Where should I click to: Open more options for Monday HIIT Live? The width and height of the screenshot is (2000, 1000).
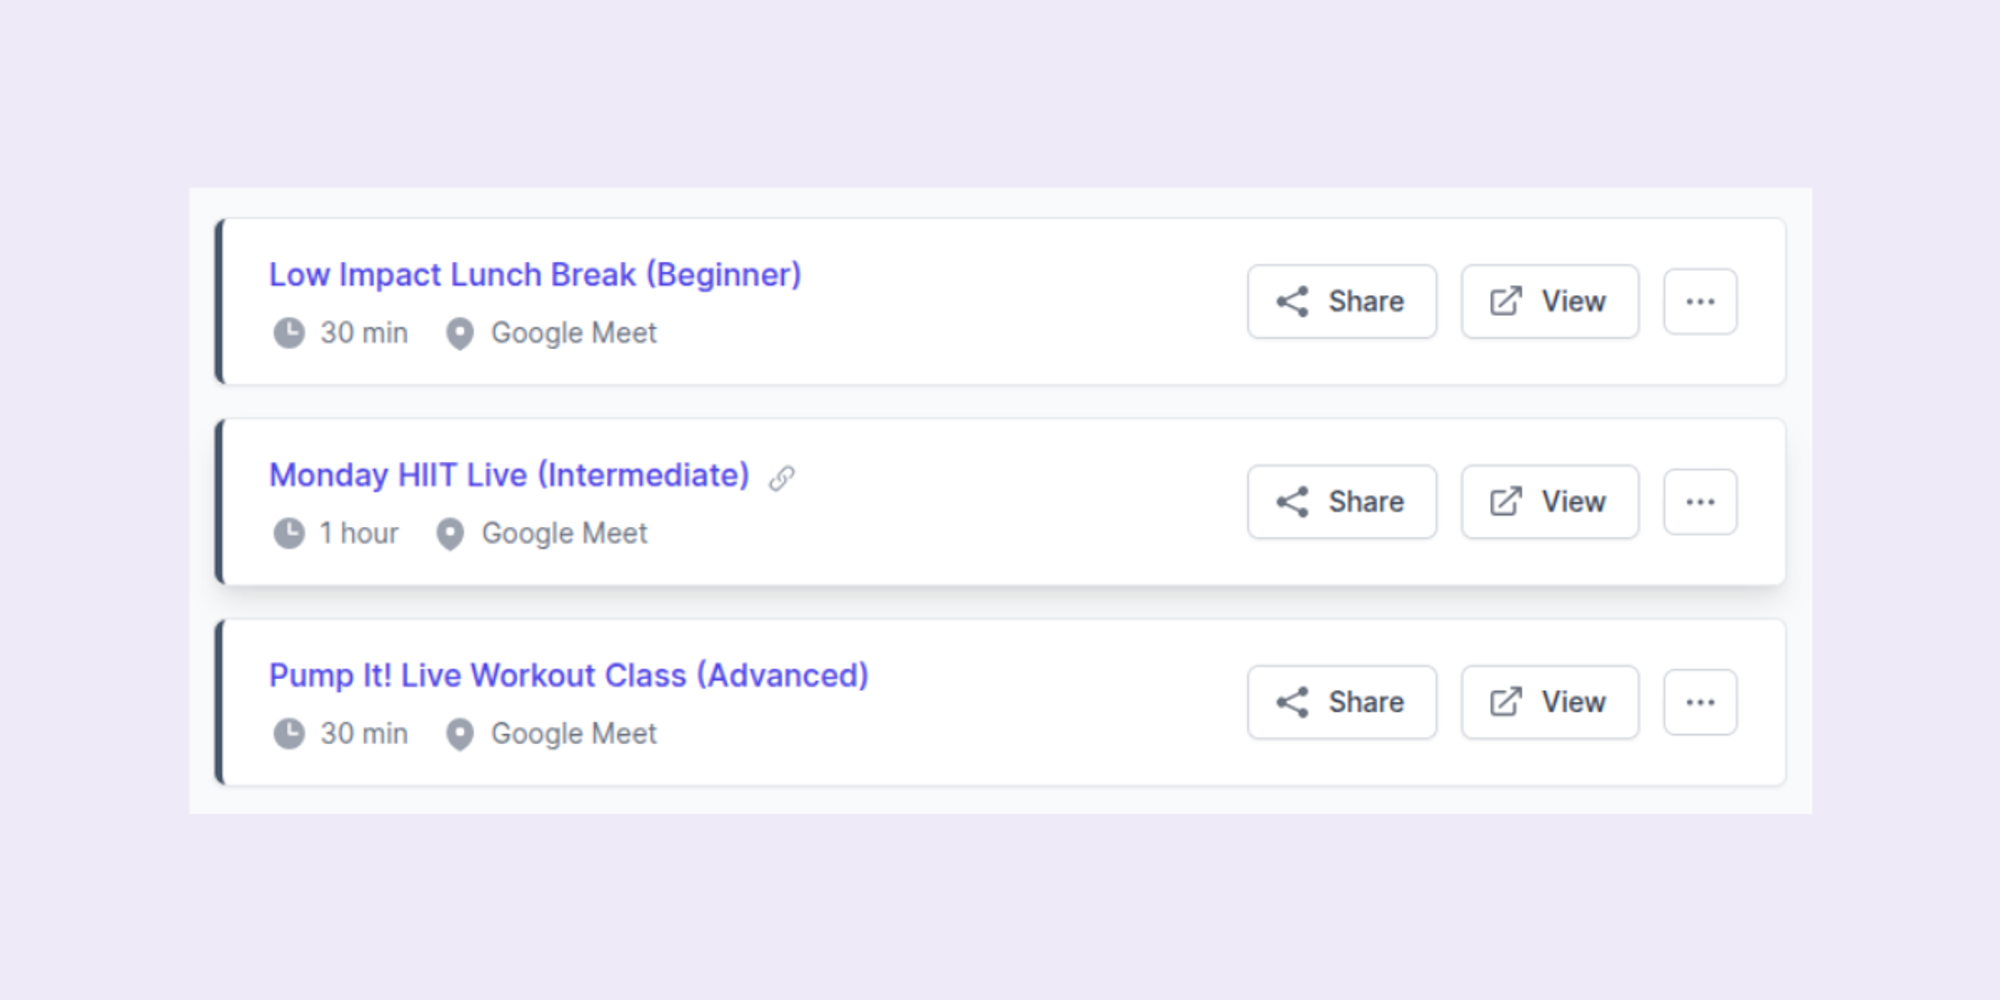point(1699,501)
